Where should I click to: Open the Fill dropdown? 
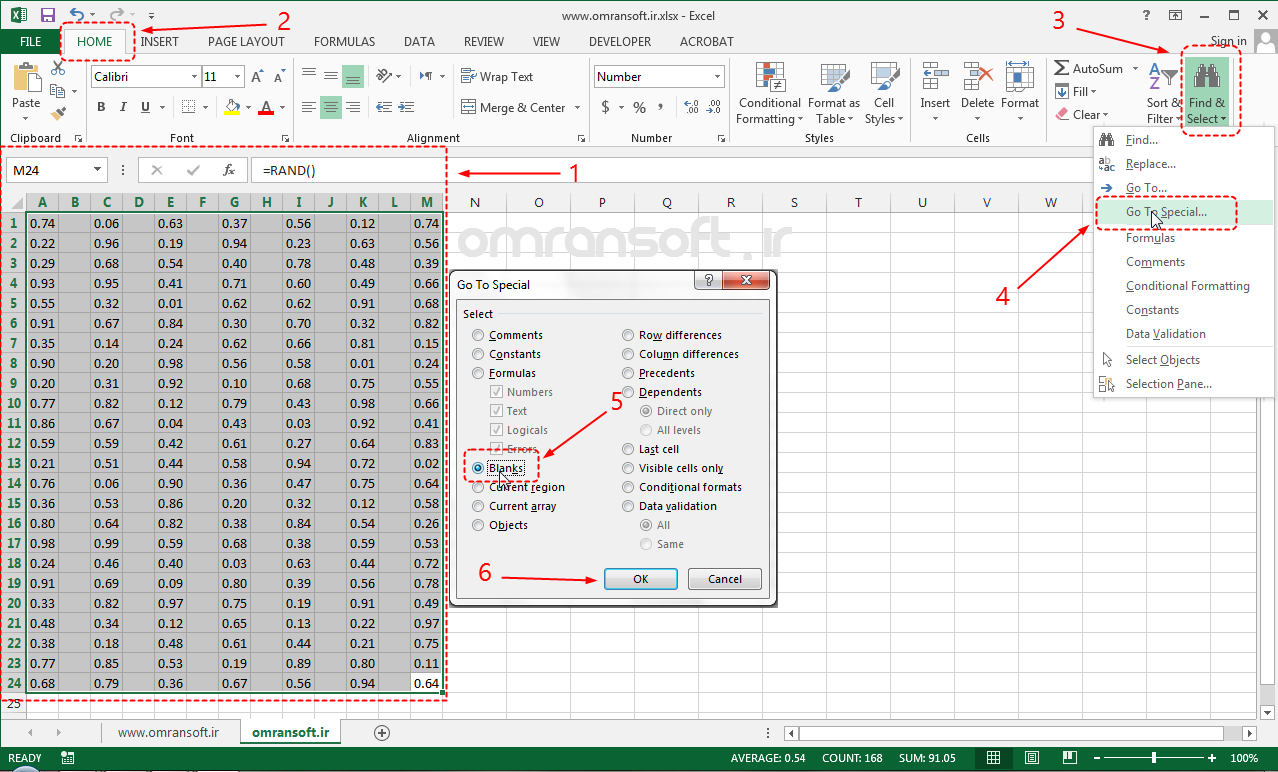1078,92
